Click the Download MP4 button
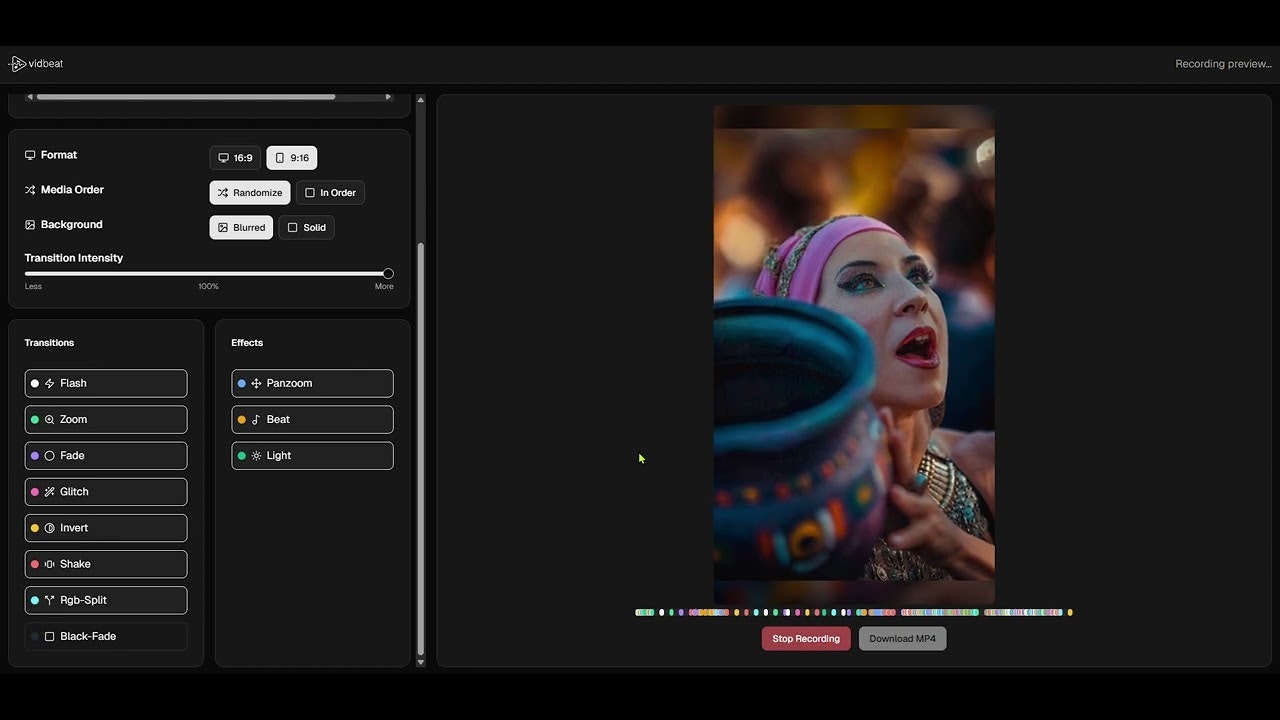This screenshot has width=1280, height=720. tap(902, 638)
